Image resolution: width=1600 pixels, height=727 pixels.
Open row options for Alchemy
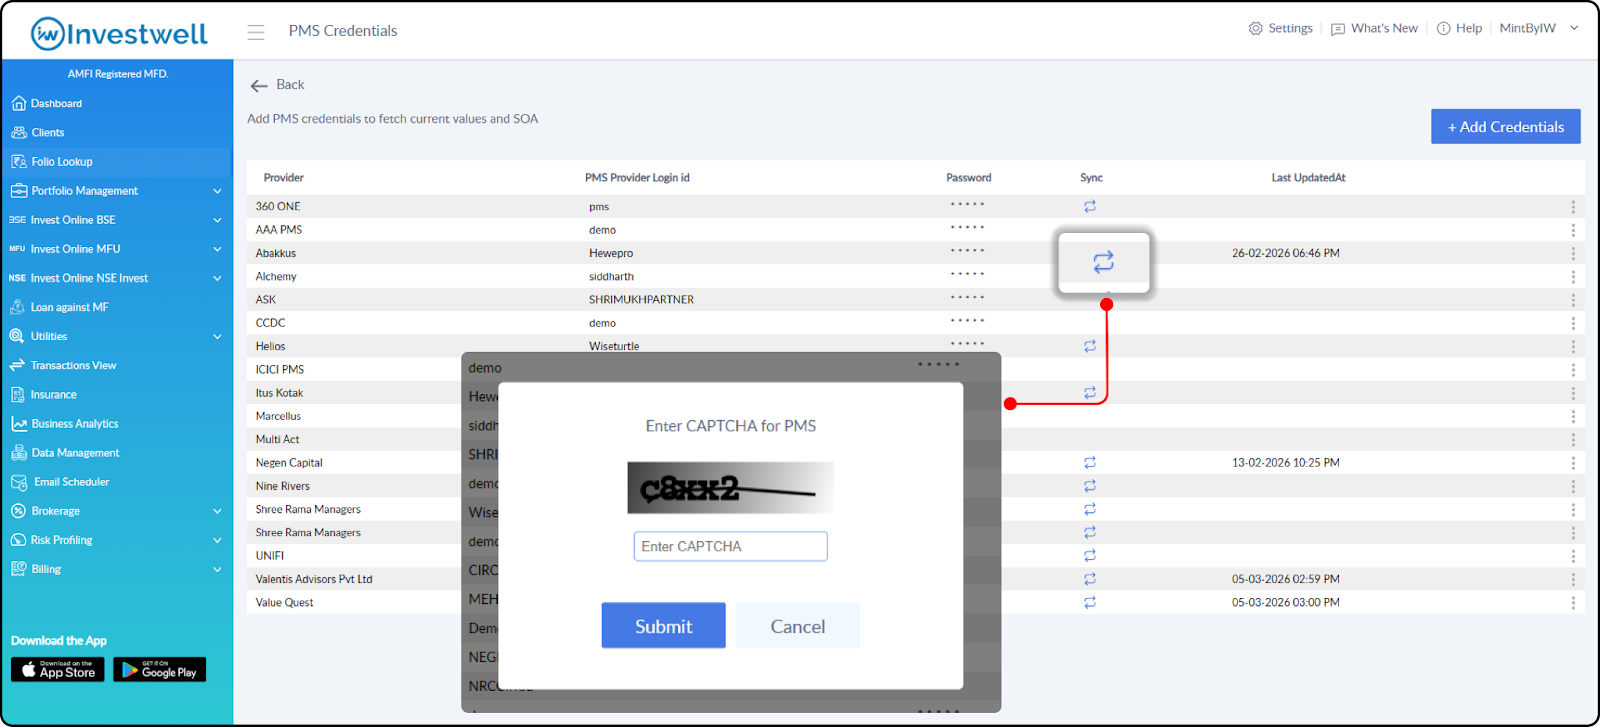[x=1573, y=277]
